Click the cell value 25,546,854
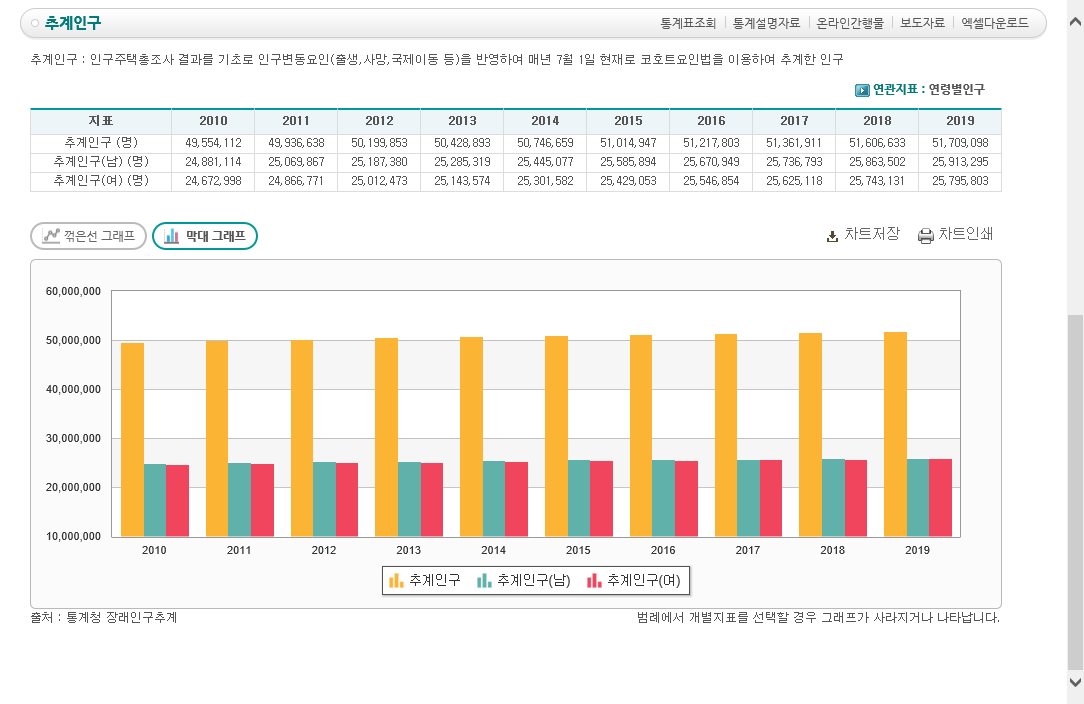The width and height of the screenshot is (1084, 704). 711,181
